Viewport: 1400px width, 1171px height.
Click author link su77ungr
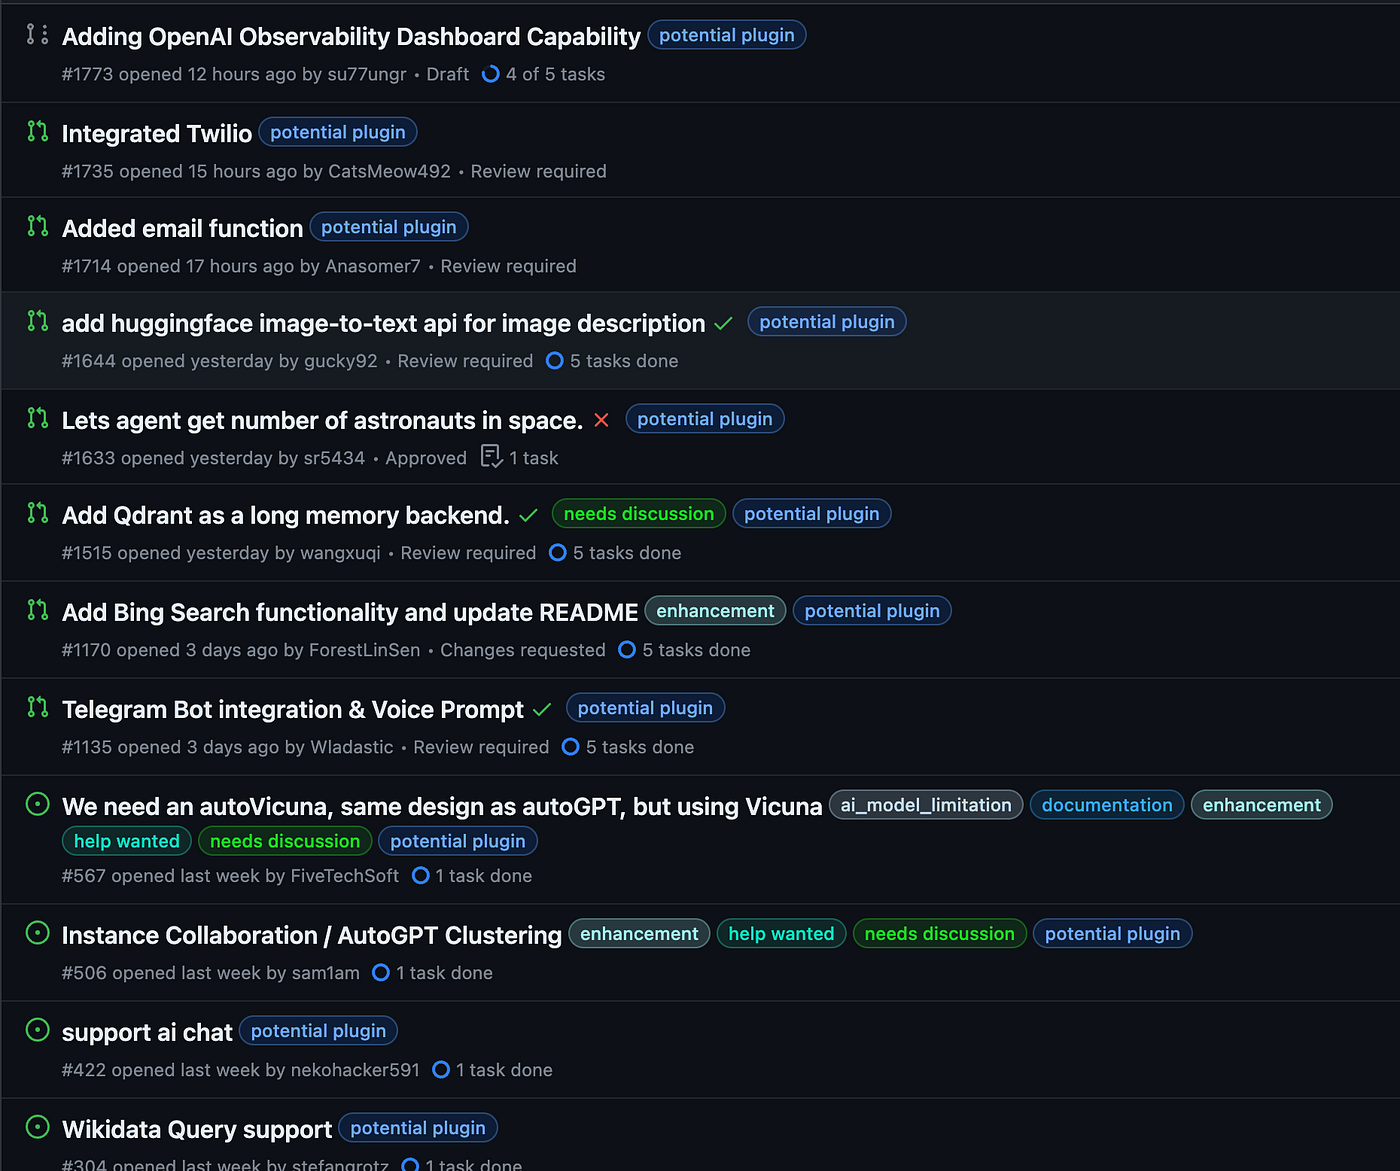pos(367,74)
